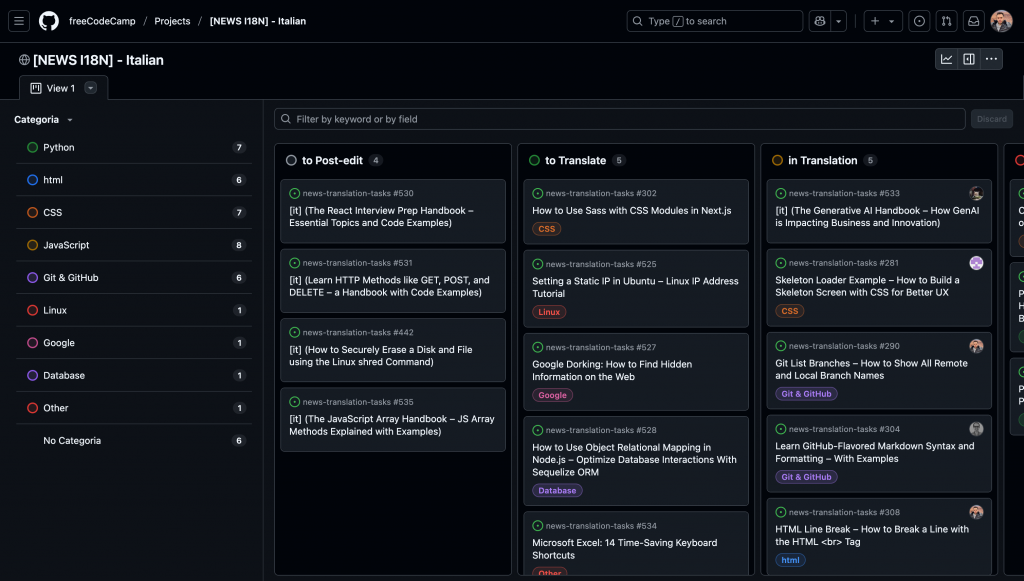This screenshot has height=581, width=1024.
Task: Go to GitHub home via Octocat logo
Action: [49, 21]
